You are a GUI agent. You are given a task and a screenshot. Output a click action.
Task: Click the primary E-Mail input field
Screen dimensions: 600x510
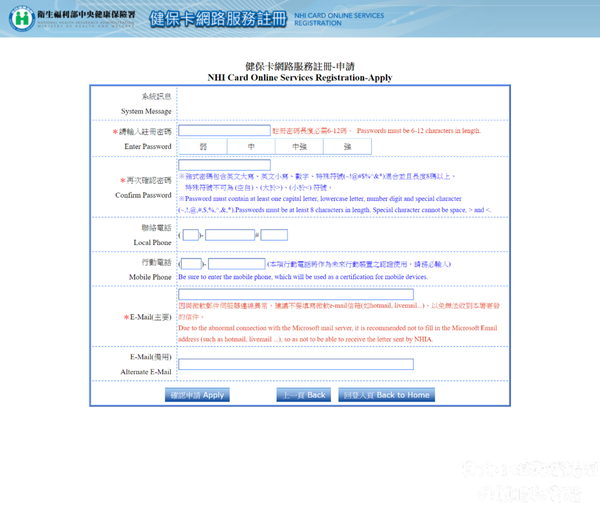tap(296, 294)
